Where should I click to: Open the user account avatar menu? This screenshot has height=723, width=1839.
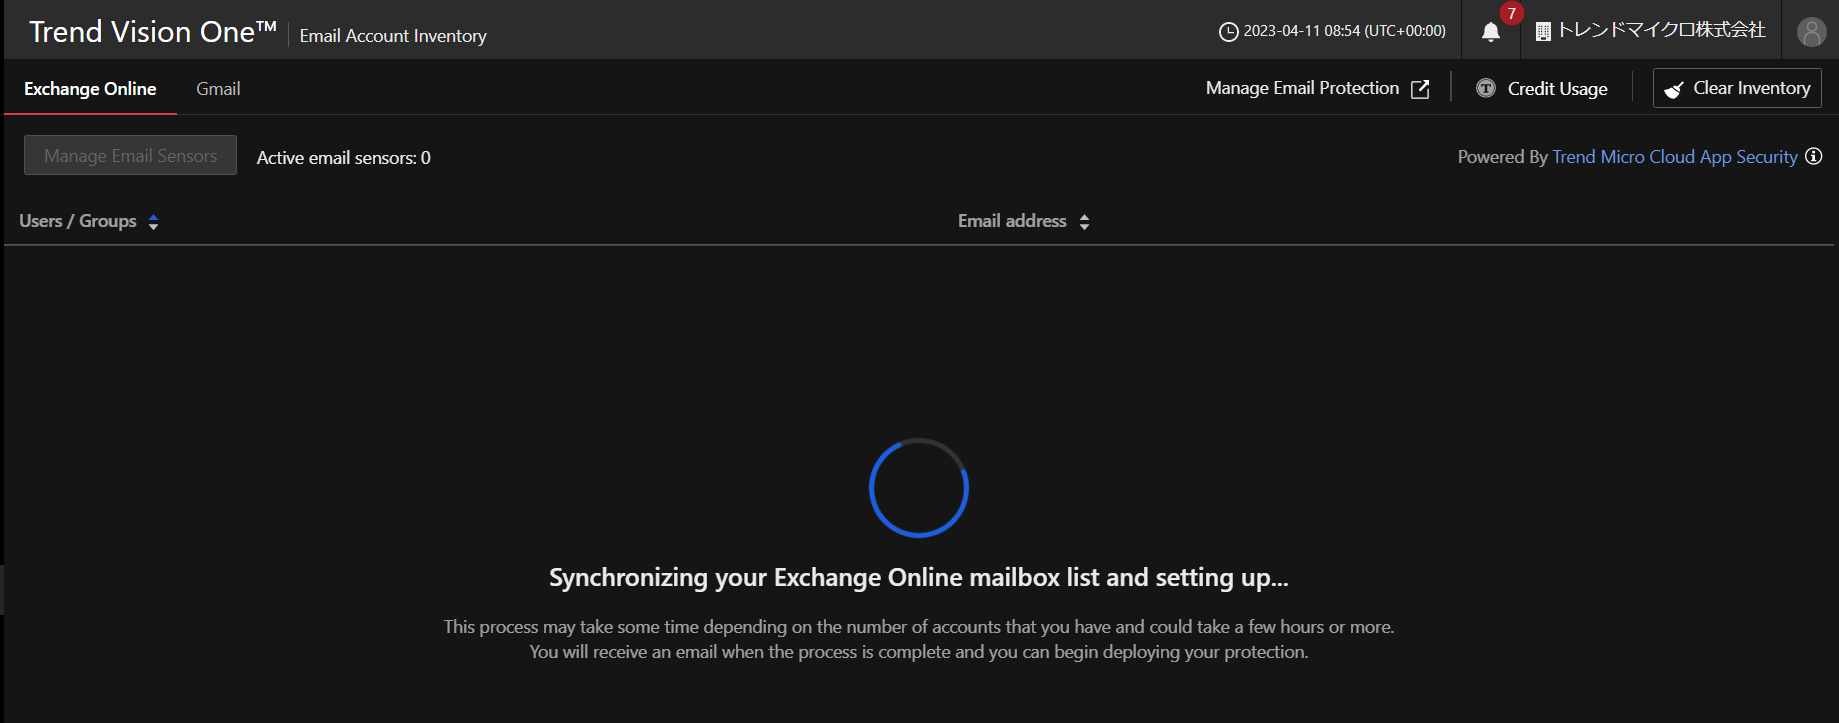[x=1811, y=32]
